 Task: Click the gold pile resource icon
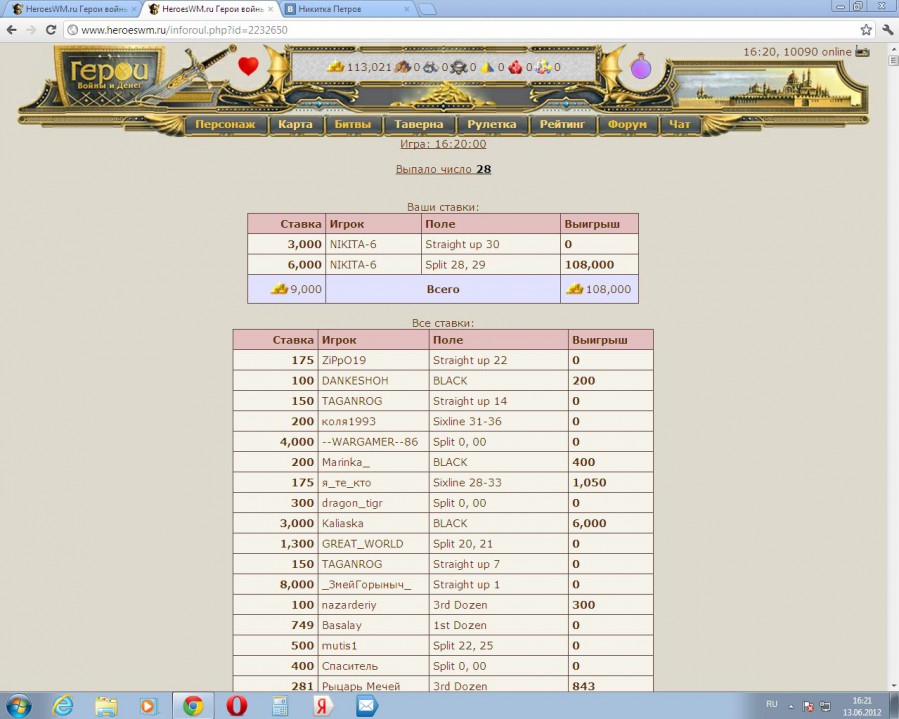pos(337,67)
